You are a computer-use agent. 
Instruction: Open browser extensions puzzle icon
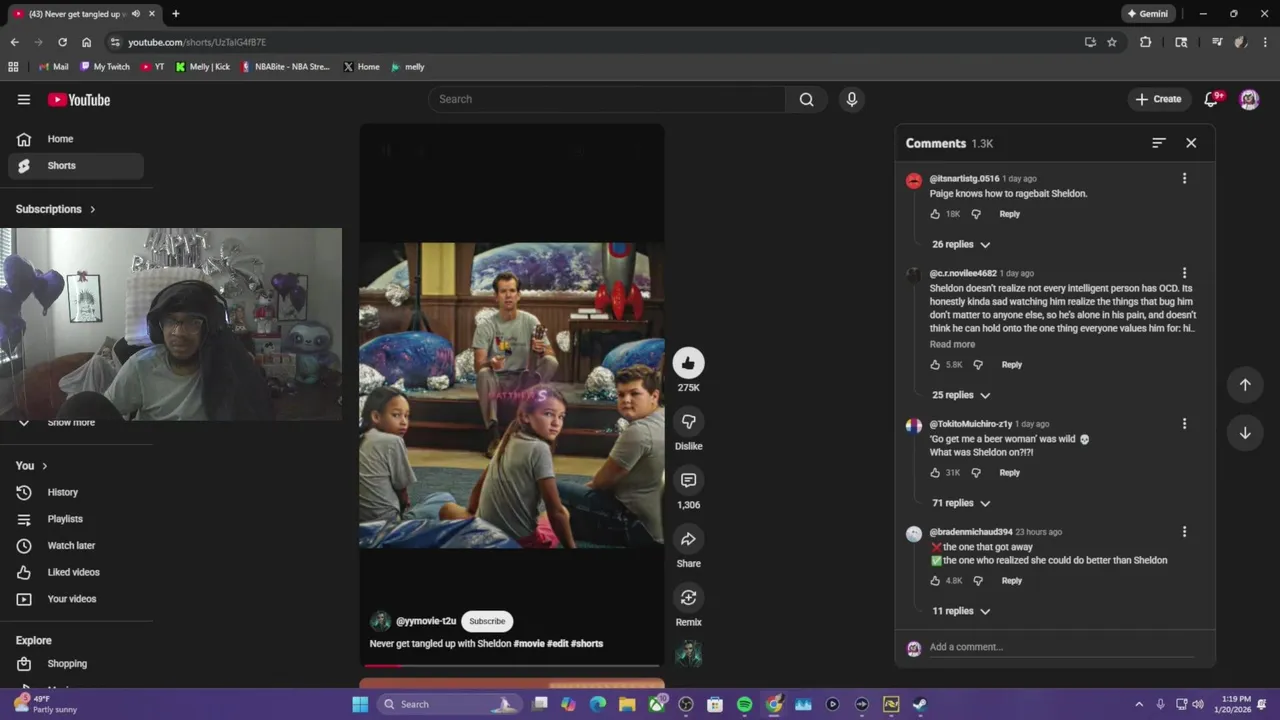pos(1146,42)
